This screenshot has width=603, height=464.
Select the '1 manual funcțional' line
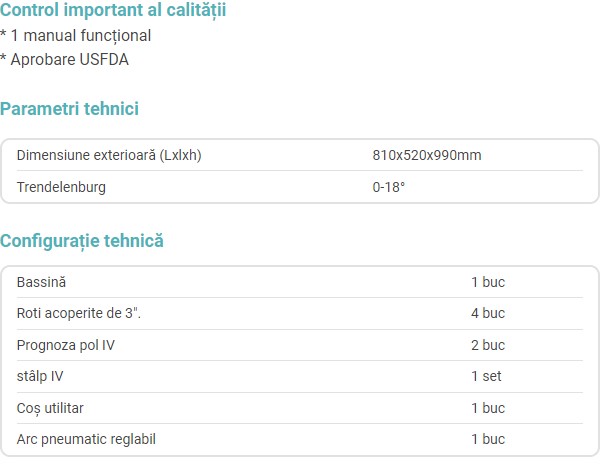point(76,36)
